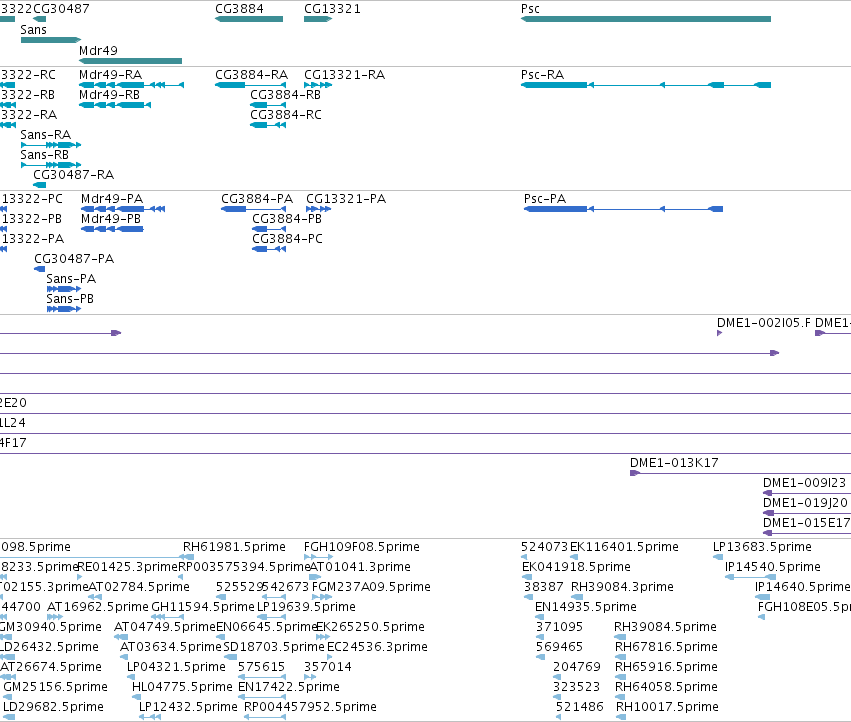Click the RH67816.5prime EST label
This screenshot has width=851, height=722.
666,647
